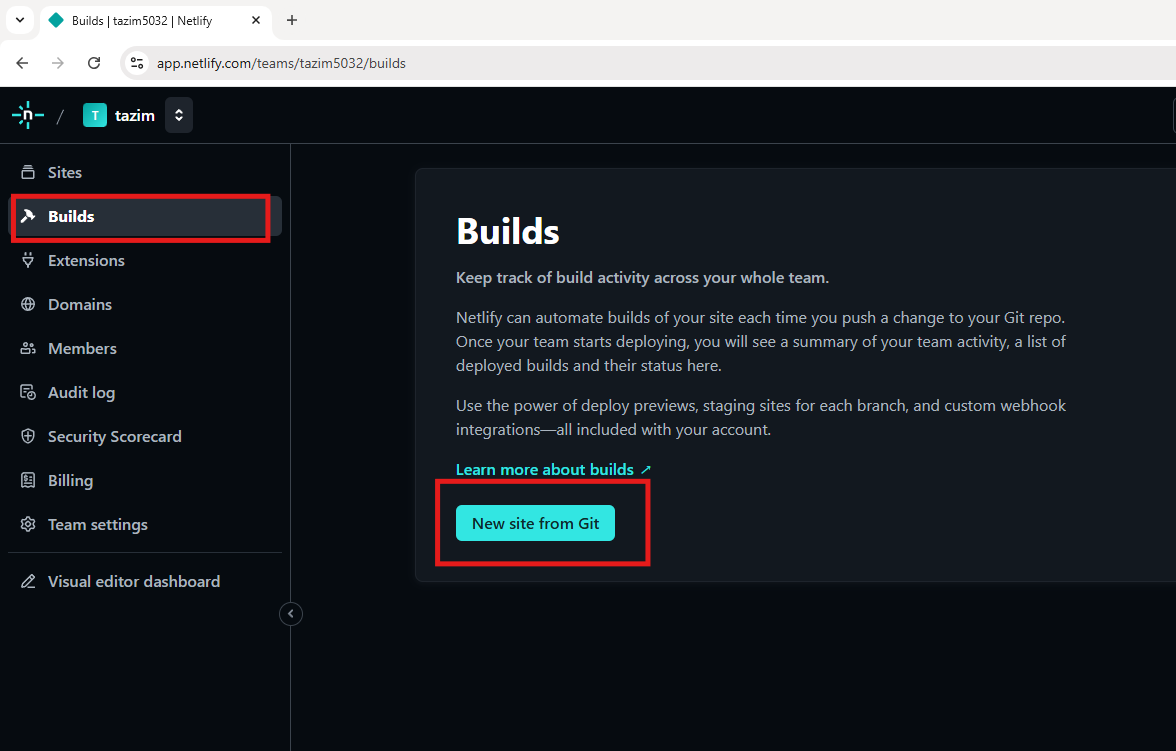The image size is (1176, 751).
Task: Open Sites in the sidebar
Action: coord(65,172)
